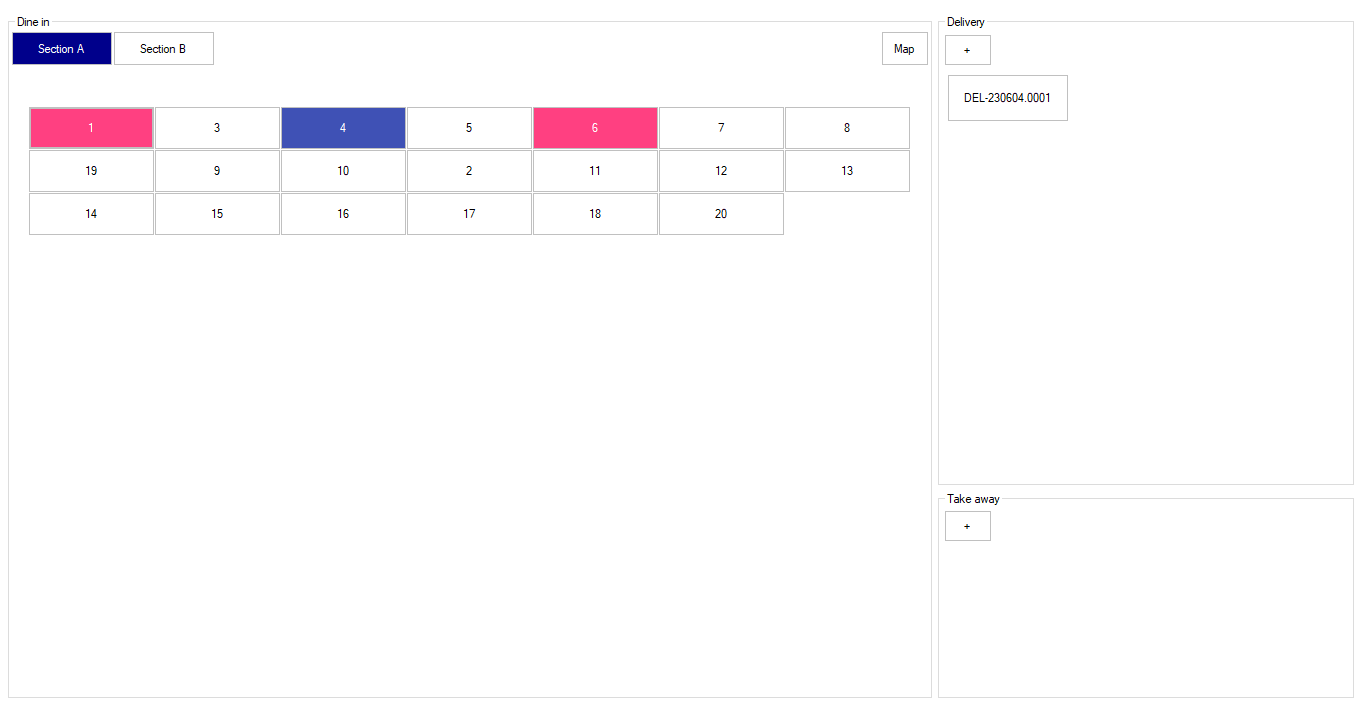This screenshot has height=704, width=1359.
Task: Click table 15
Action: (x=217, y=214)
